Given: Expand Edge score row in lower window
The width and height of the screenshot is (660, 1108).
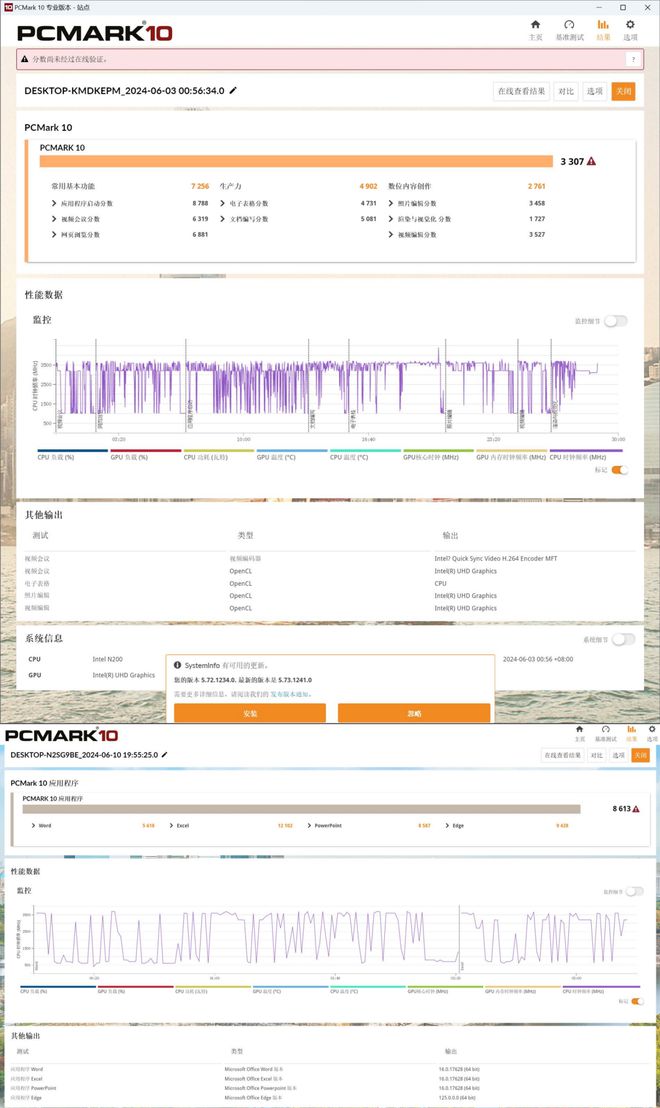Looking at the screenshot, I should 447,825.
